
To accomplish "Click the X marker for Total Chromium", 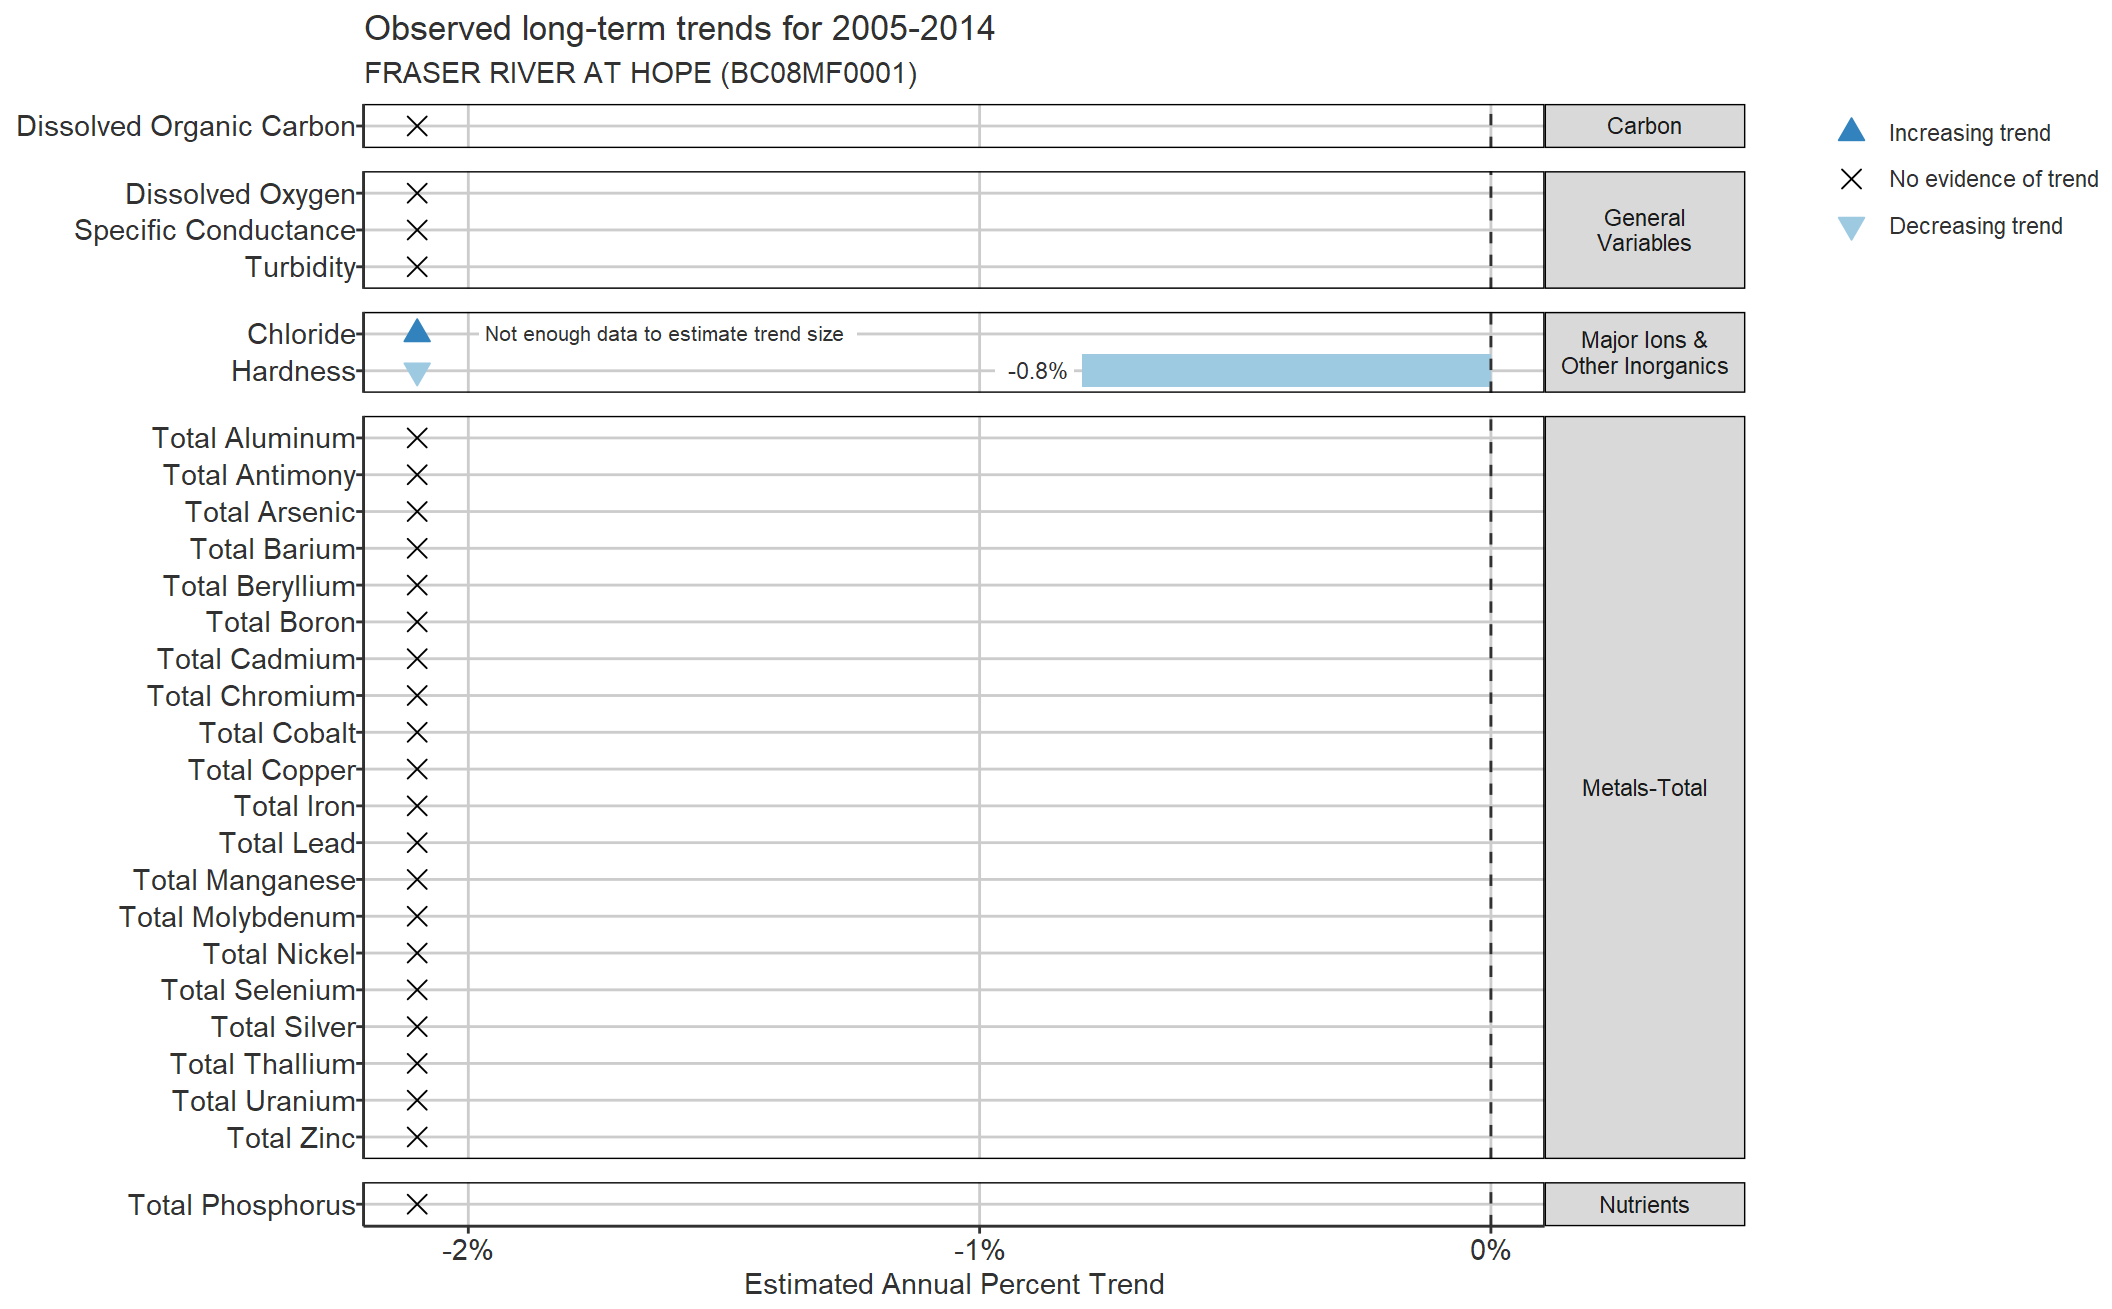I will (x=417, y=695).
